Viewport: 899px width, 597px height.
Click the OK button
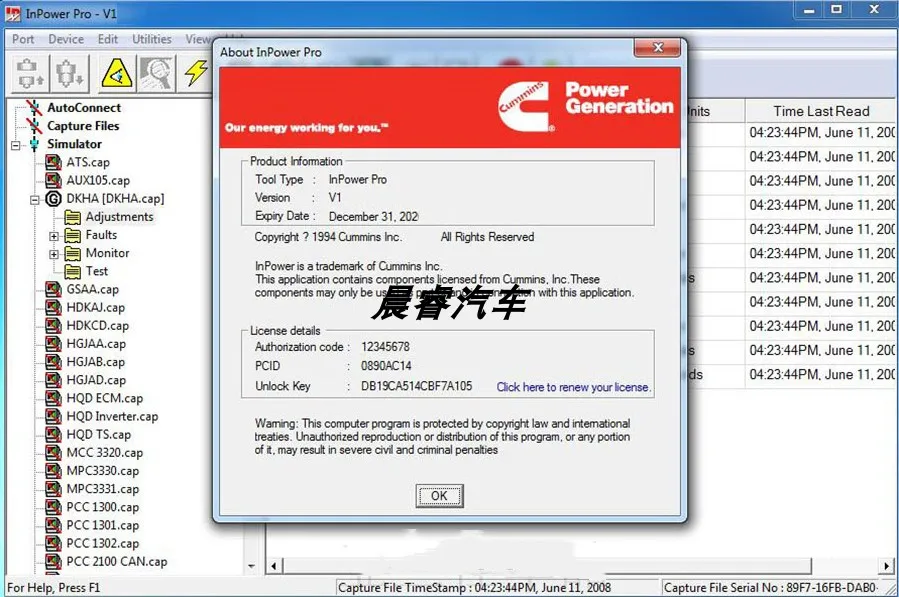[x=439, y=495]
